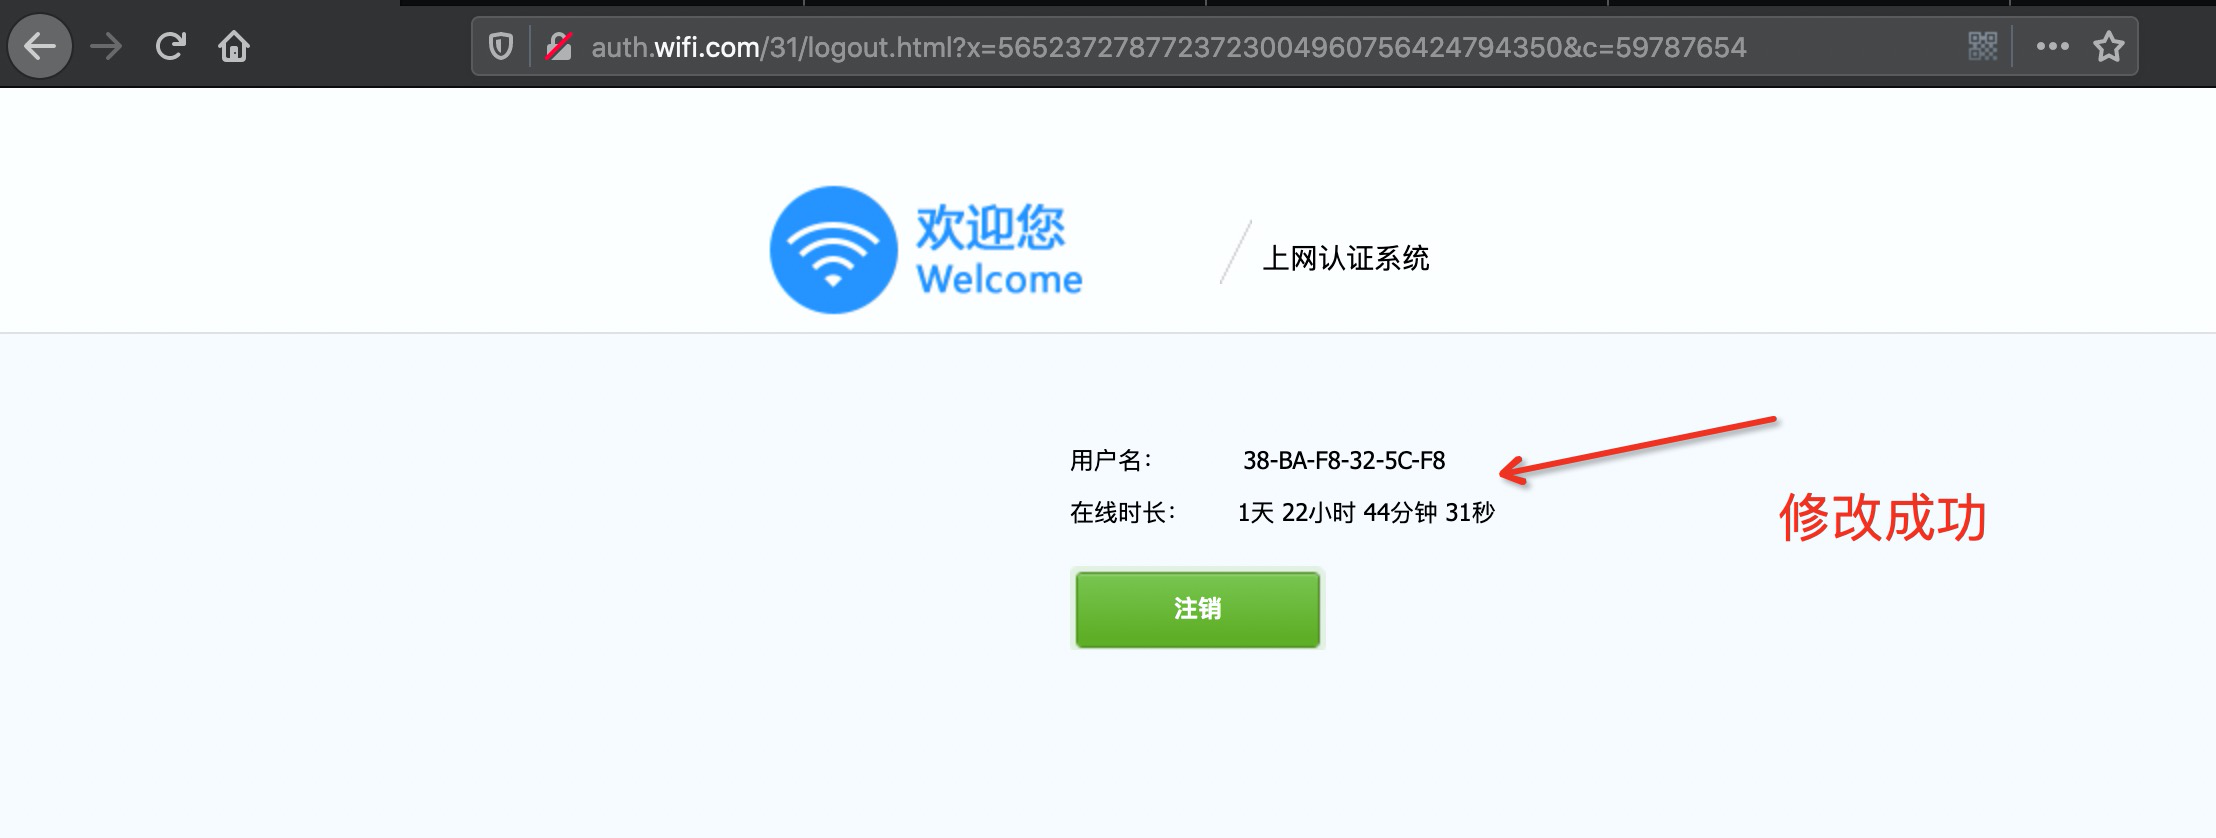This screenshot has width=2216, height=838.
Task: Open the page actions three-dot menu
Action: tap(2053, 46)
